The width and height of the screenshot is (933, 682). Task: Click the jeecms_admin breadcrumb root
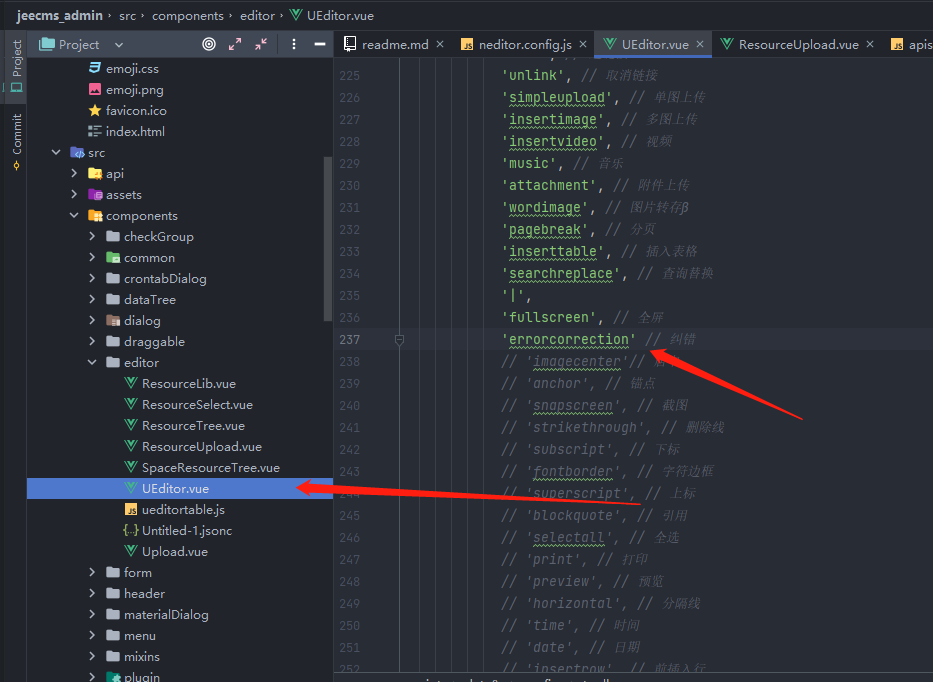click(x=59, y=16)
